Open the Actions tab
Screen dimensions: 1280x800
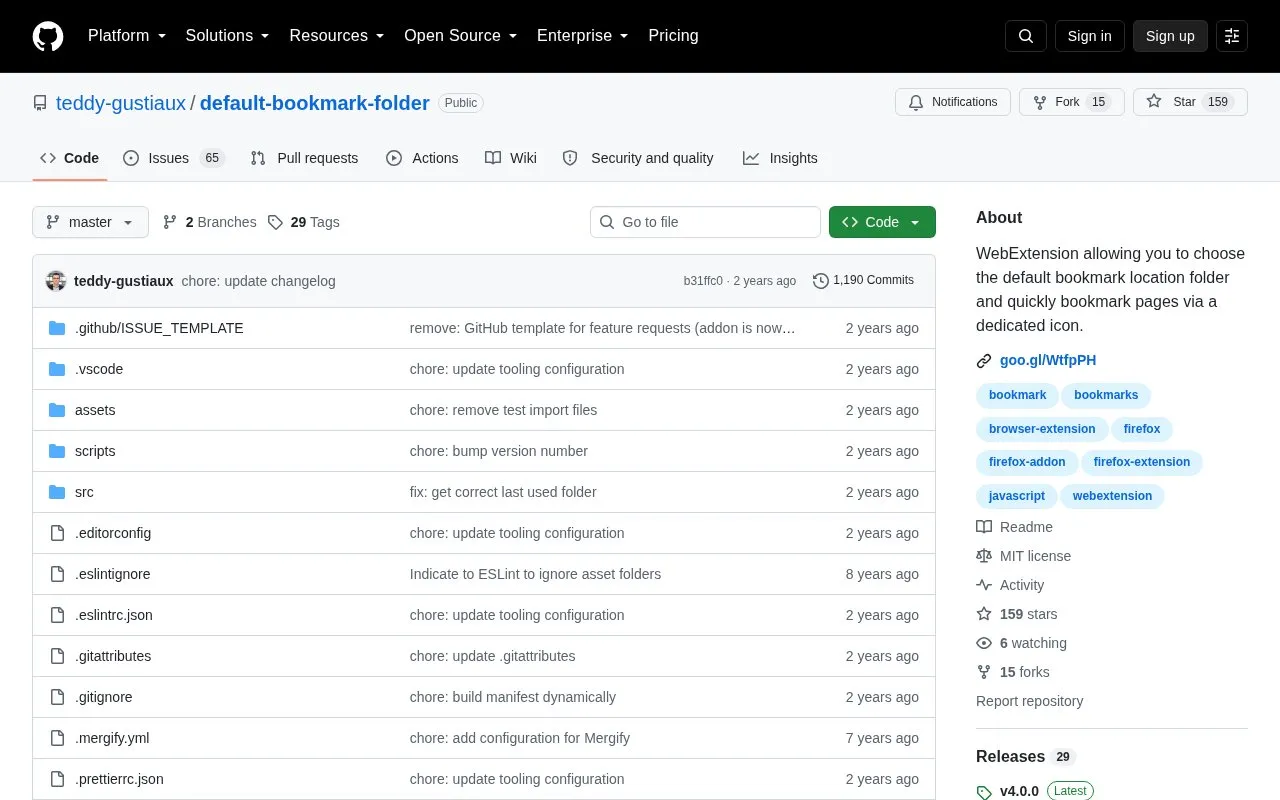[x=422, y=158]
